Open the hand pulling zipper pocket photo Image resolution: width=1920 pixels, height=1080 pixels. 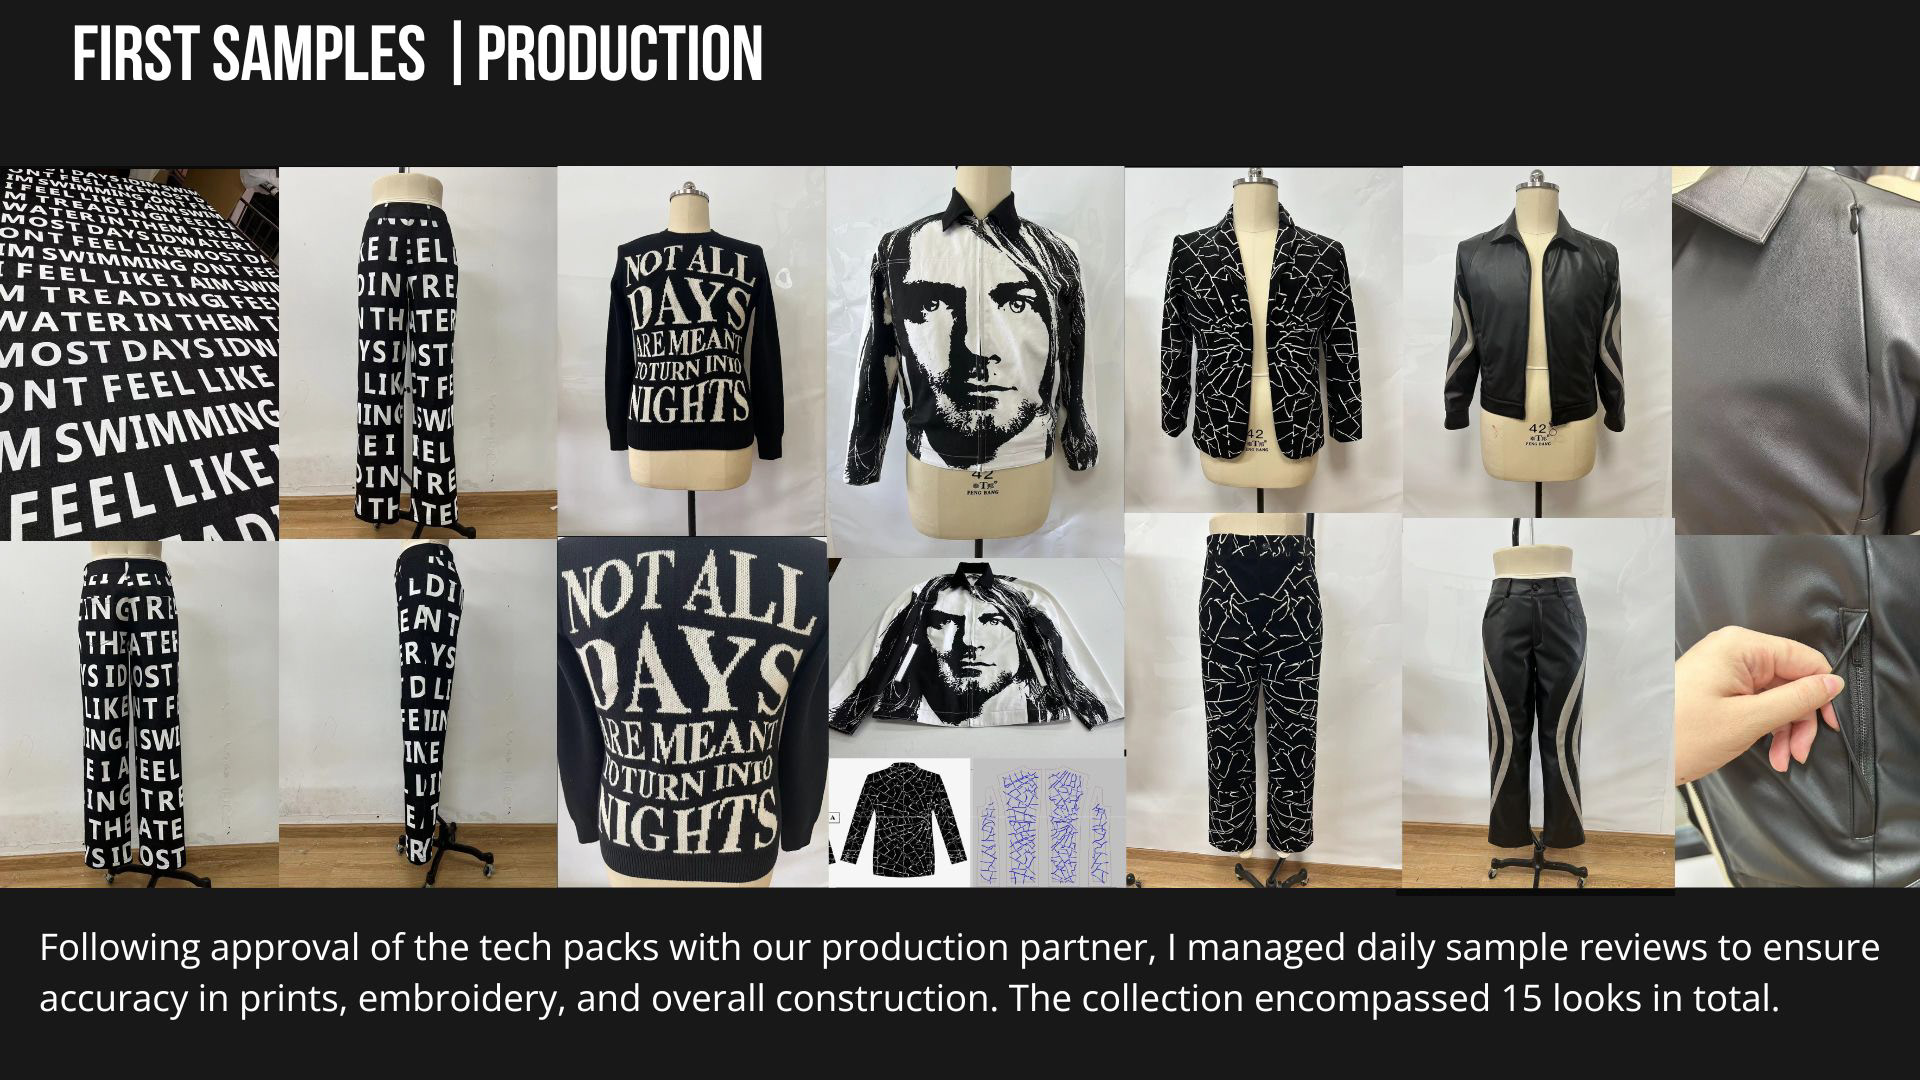[1797, 711]
